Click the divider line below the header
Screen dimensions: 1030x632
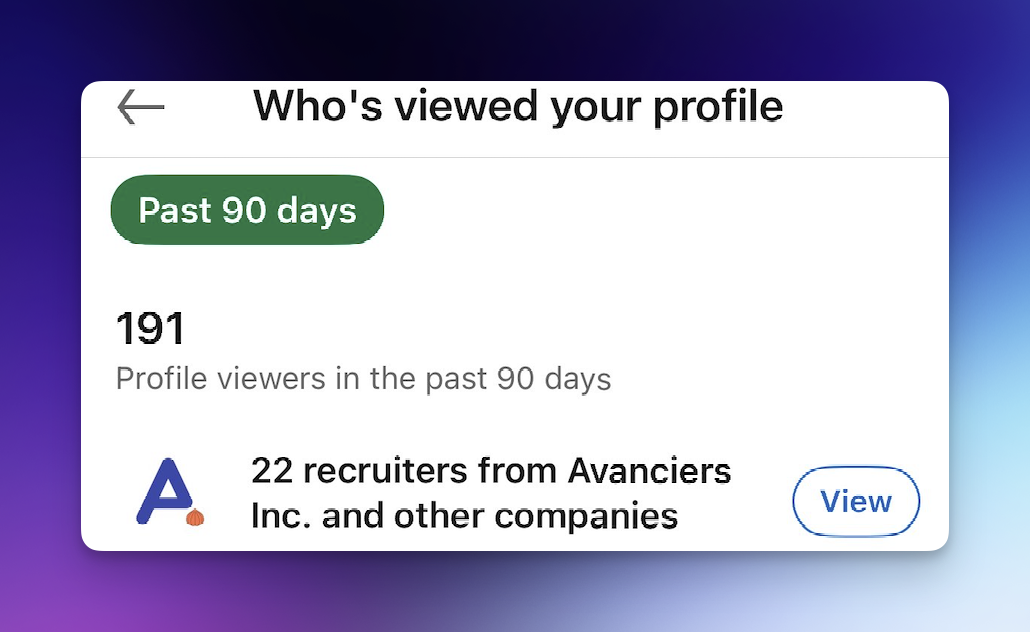[x=514, y=157]
